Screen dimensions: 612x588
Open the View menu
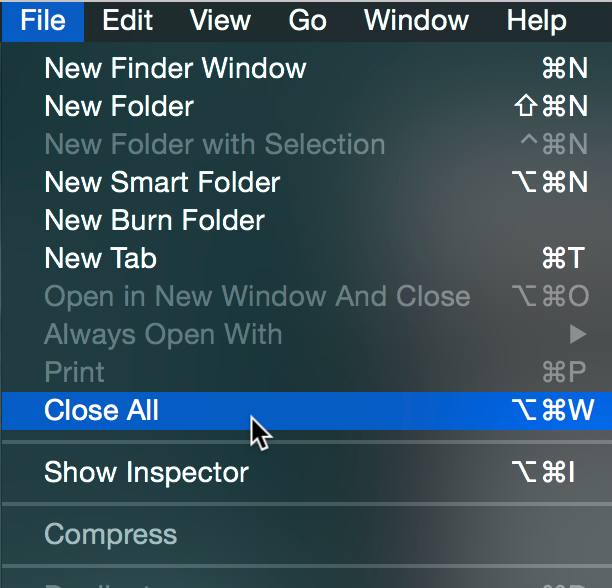(220, 21)
